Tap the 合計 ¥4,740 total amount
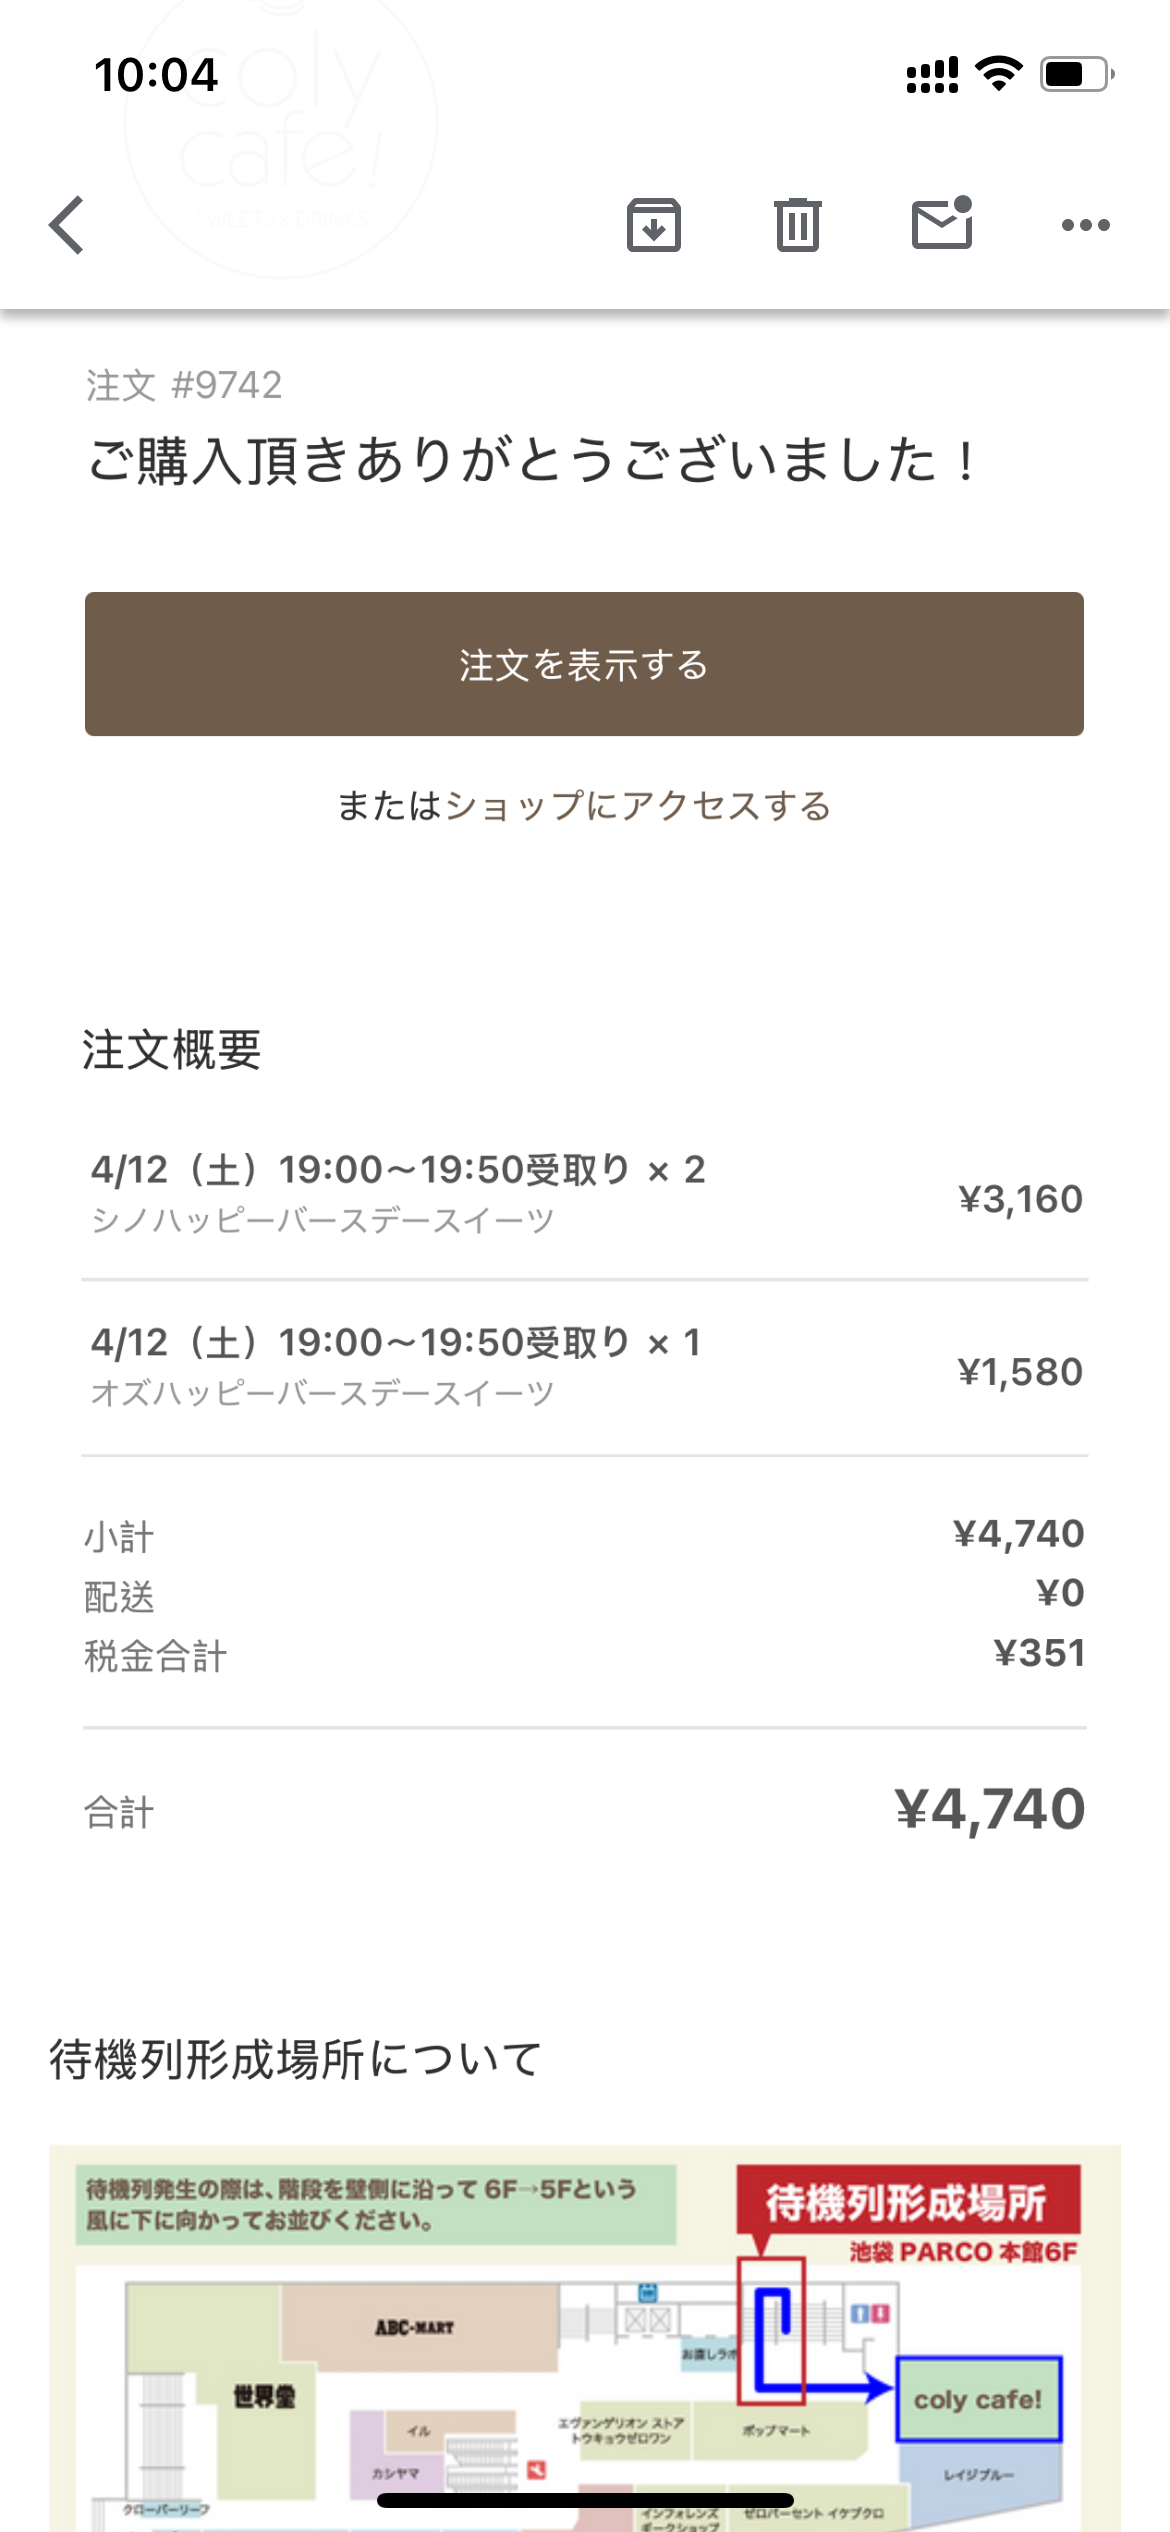Screen dimensions: 1170x2532 click(990, 1809)
